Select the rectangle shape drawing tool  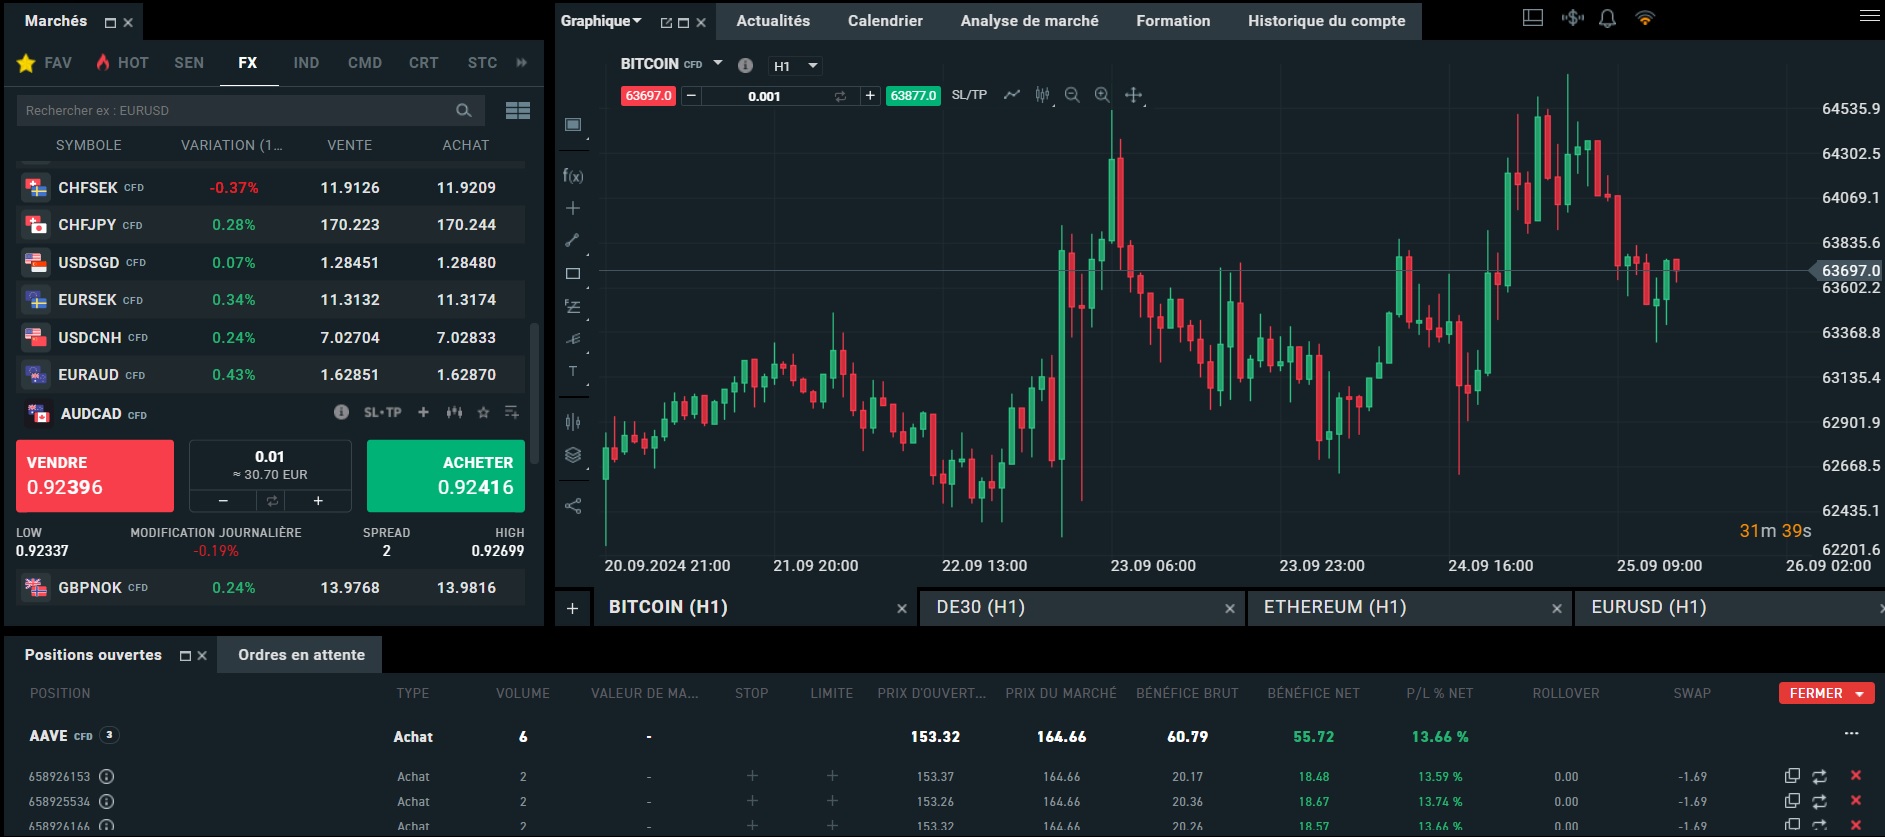[573, 273]
